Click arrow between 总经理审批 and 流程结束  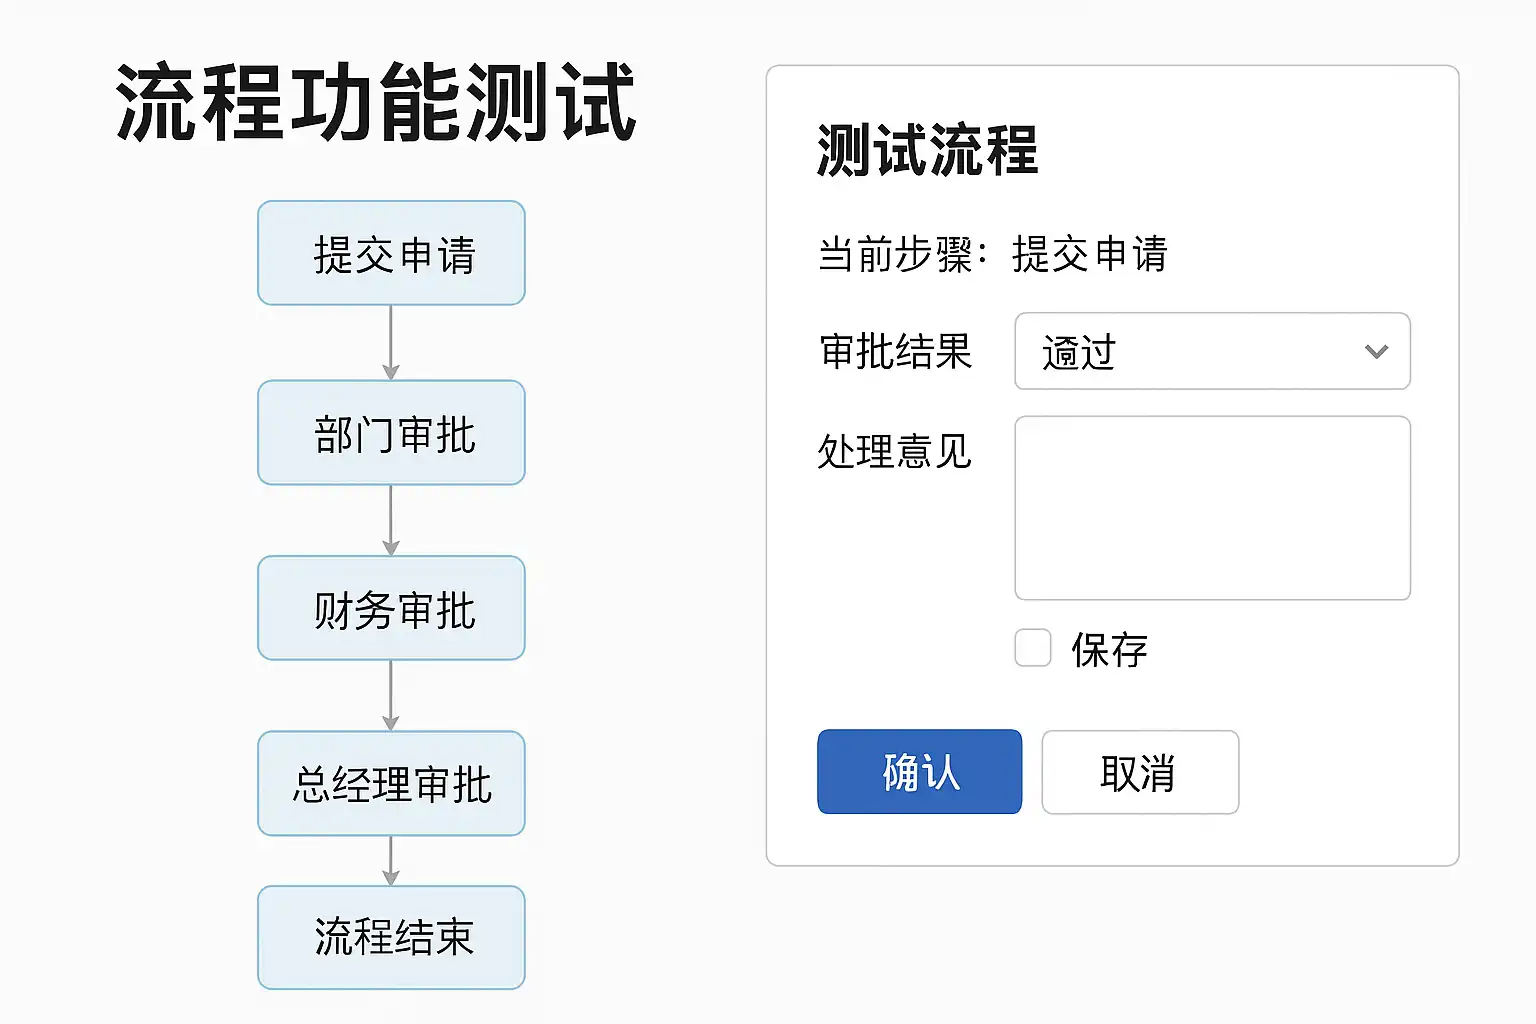pyautogui.click(x=391, y=860)
